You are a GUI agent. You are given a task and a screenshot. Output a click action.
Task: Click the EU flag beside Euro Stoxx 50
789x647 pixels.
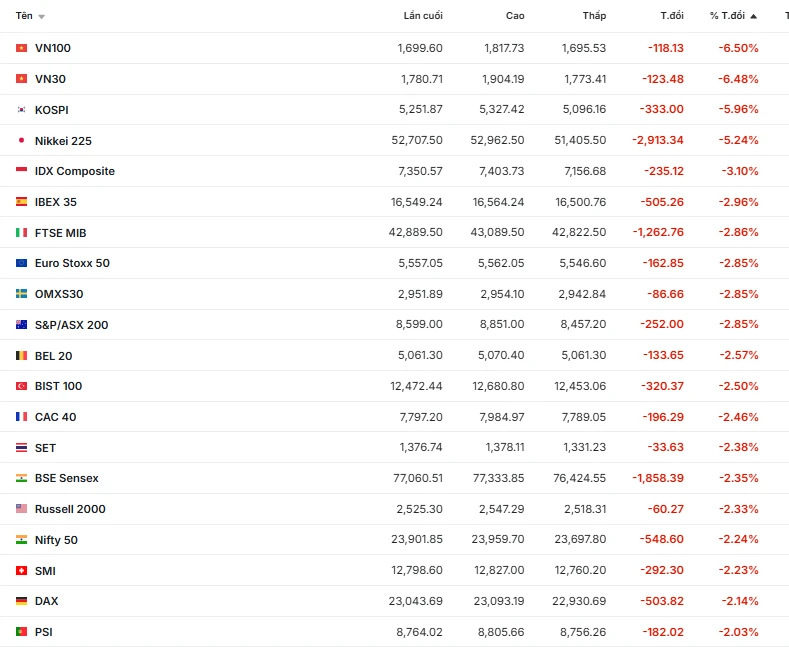(x=21, y=264)
